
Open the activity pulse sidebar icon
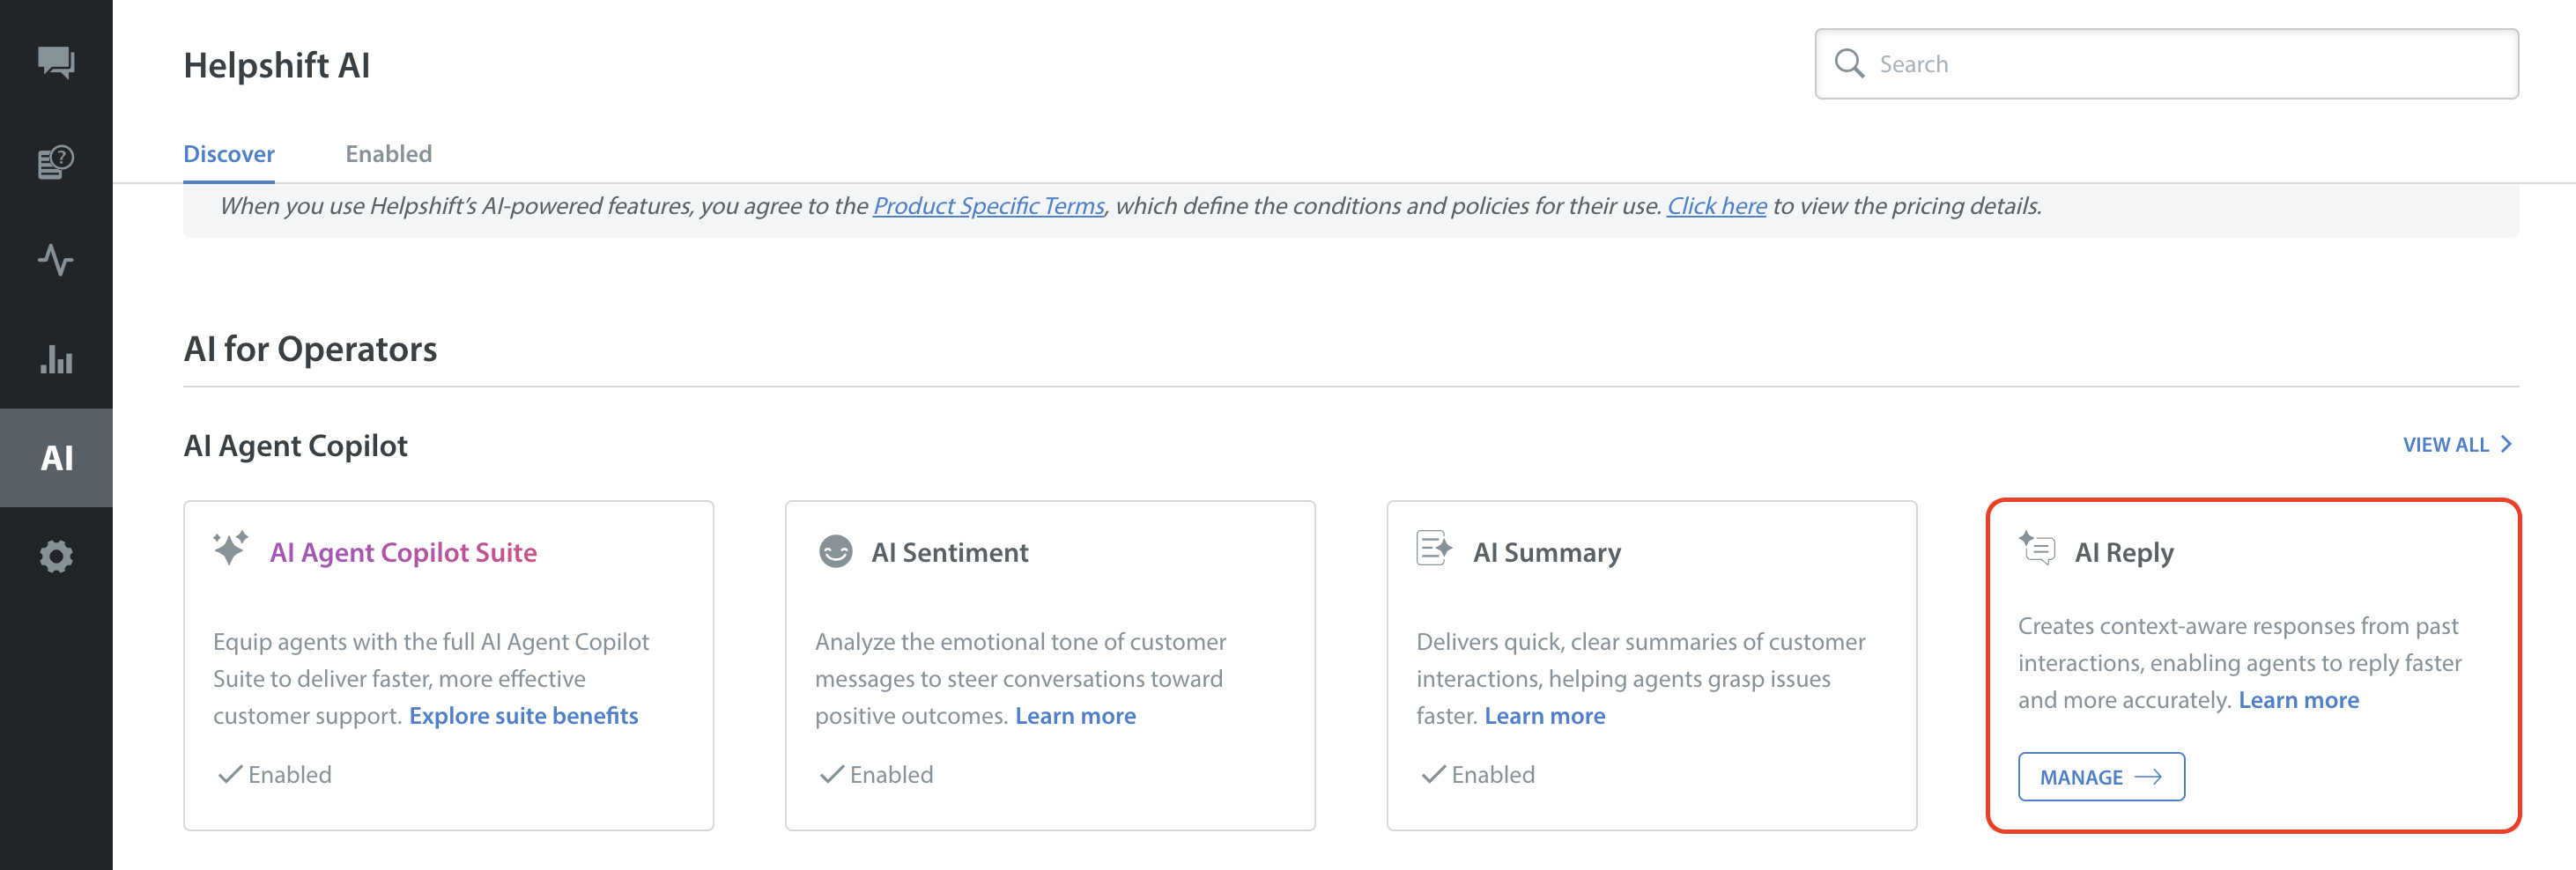[56, 260]
